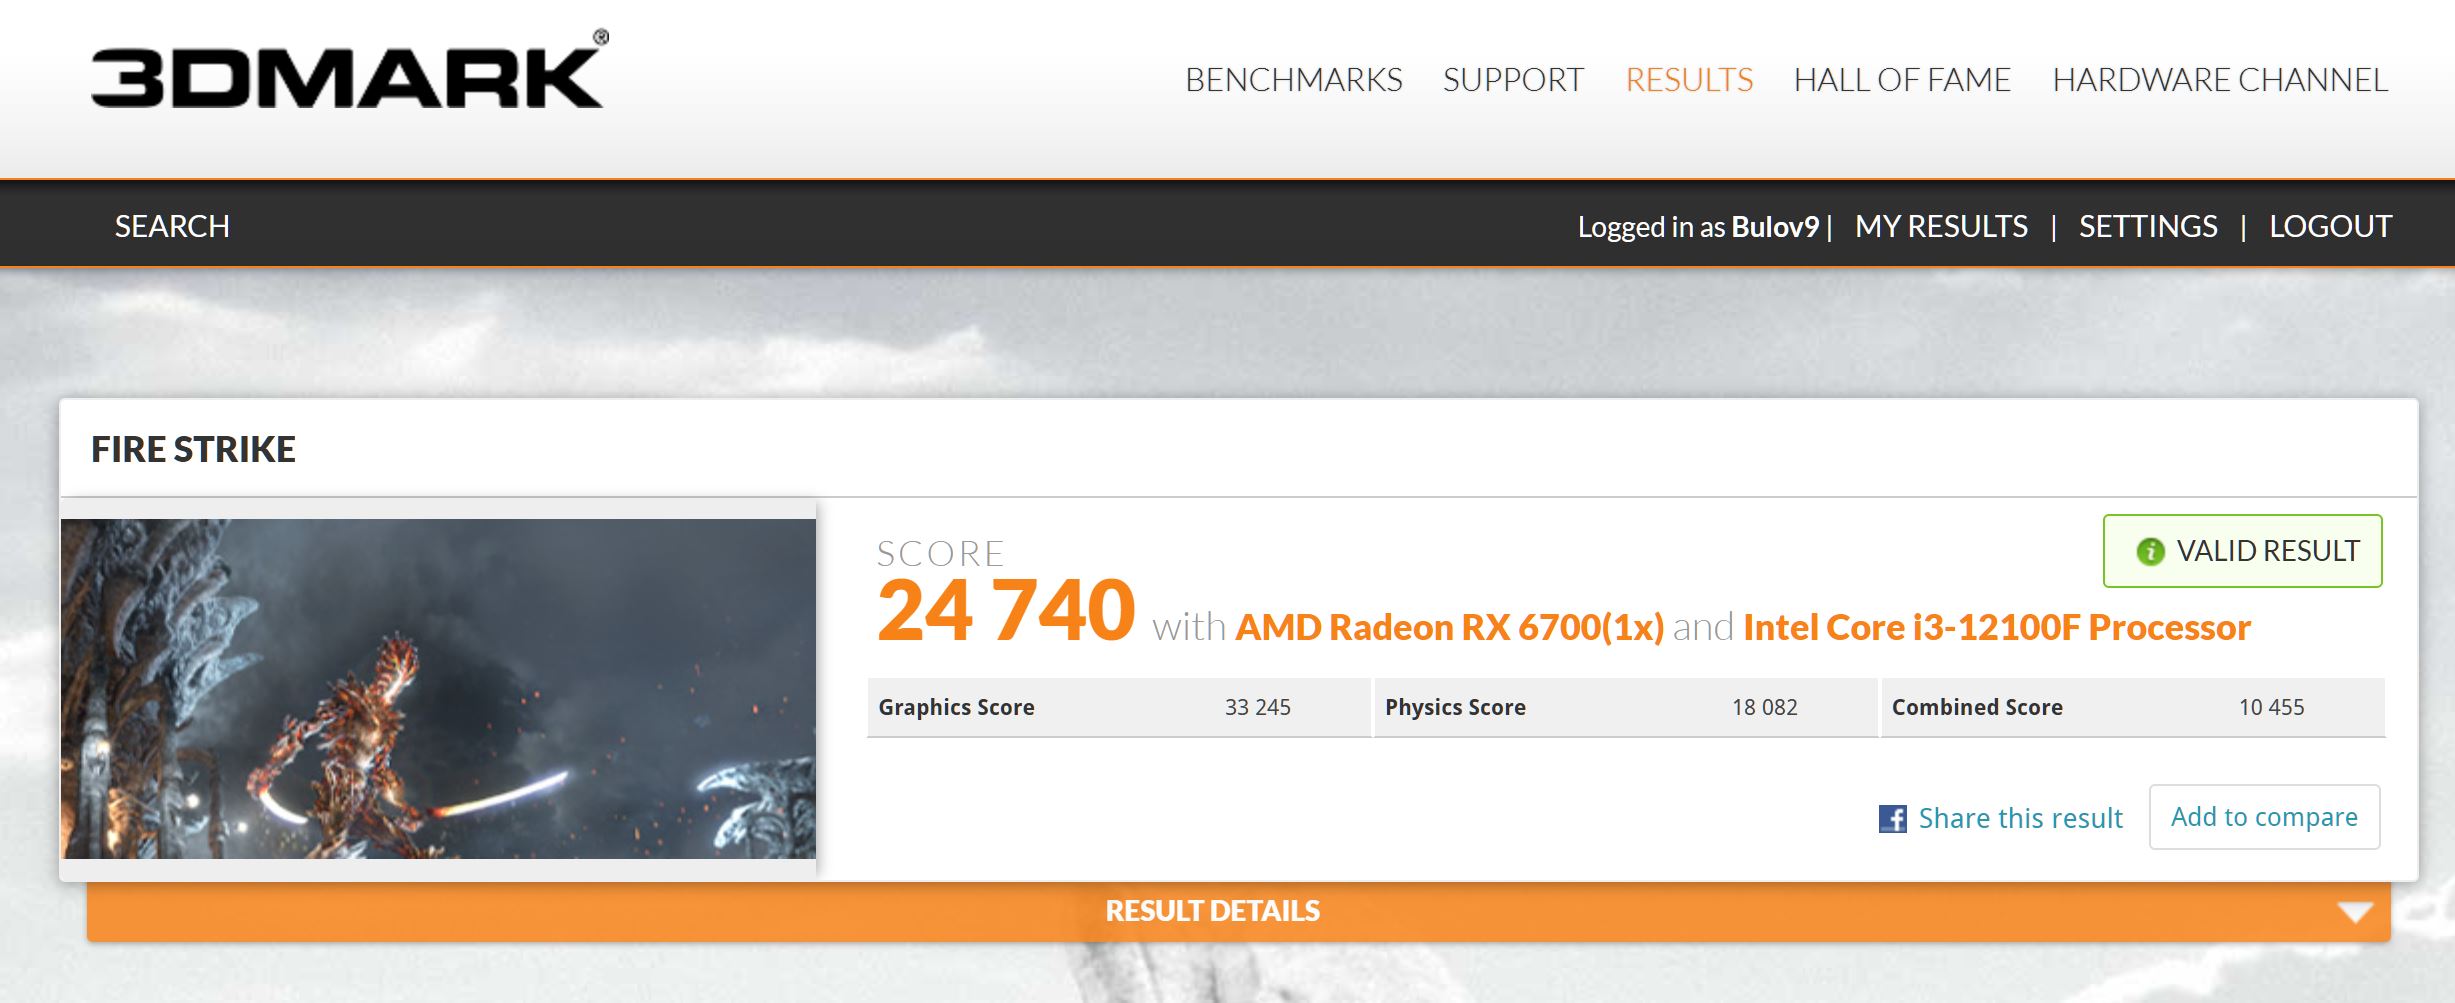Screen dimensions: 2455x1003
Task: Click the Add to compare button
Action: point(2264,817)
